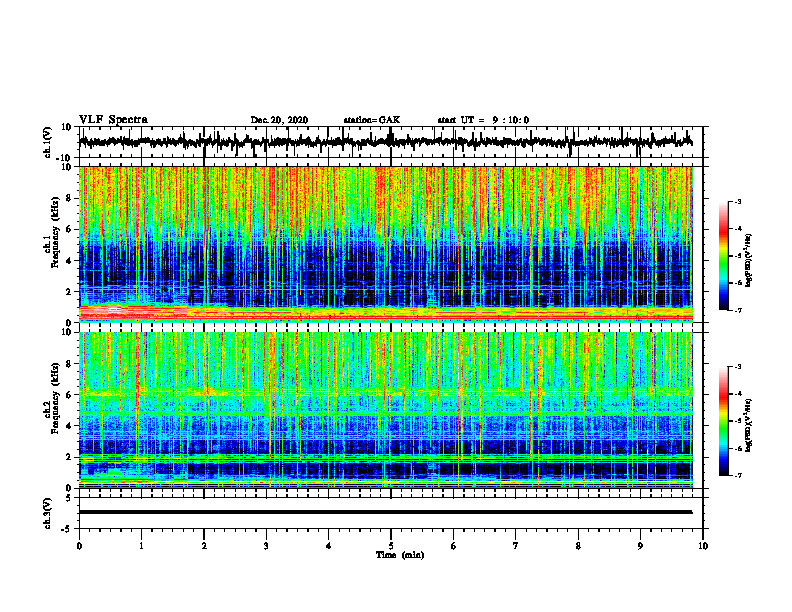Viewport: 792px width, 612px height.
Task: Click the ch.1 log(PSD) color bar
Action: coord(724,256)
